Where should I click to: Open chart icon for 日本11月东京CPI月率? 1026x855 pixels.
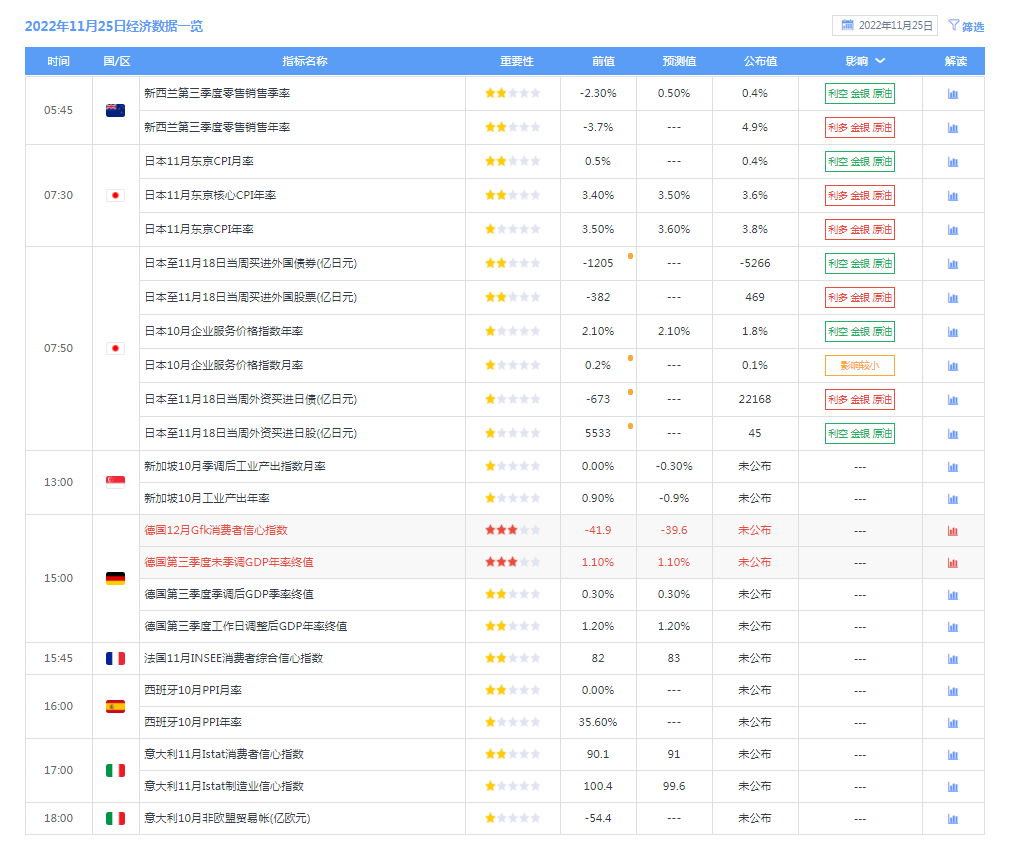click(x=953, y=162)
